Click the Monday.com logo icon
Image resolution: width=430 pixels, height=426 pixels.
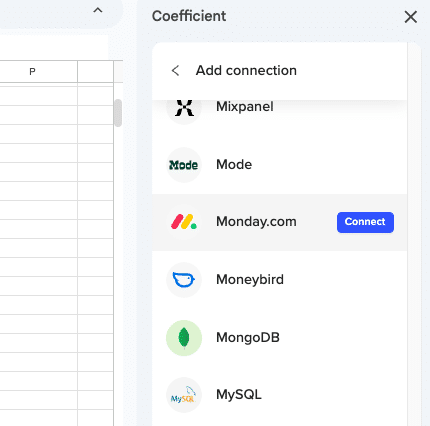click(x=184, y=222)
